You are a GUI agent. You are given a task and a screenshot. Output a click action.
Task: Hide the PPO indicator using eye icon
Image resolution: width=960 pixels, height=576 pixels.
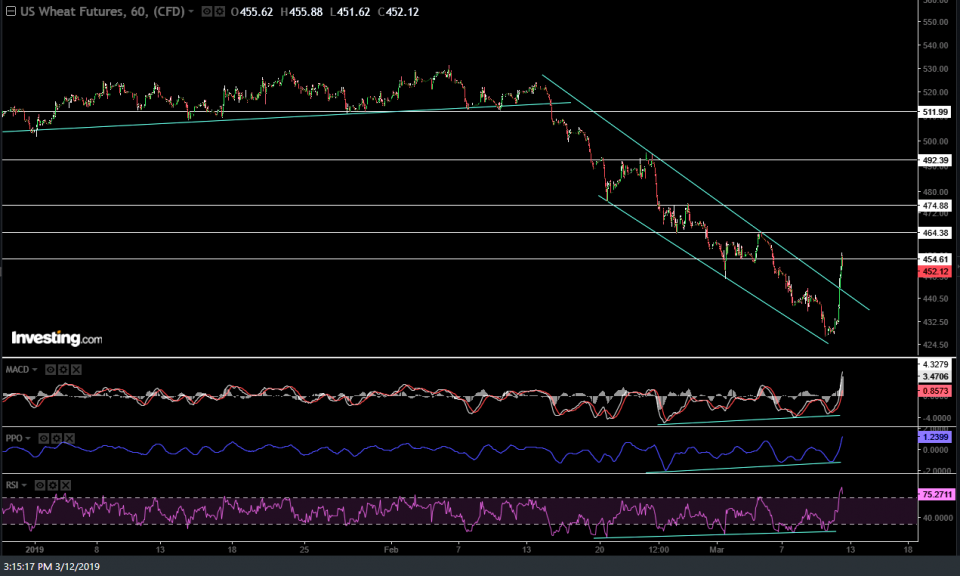[44, 438]
